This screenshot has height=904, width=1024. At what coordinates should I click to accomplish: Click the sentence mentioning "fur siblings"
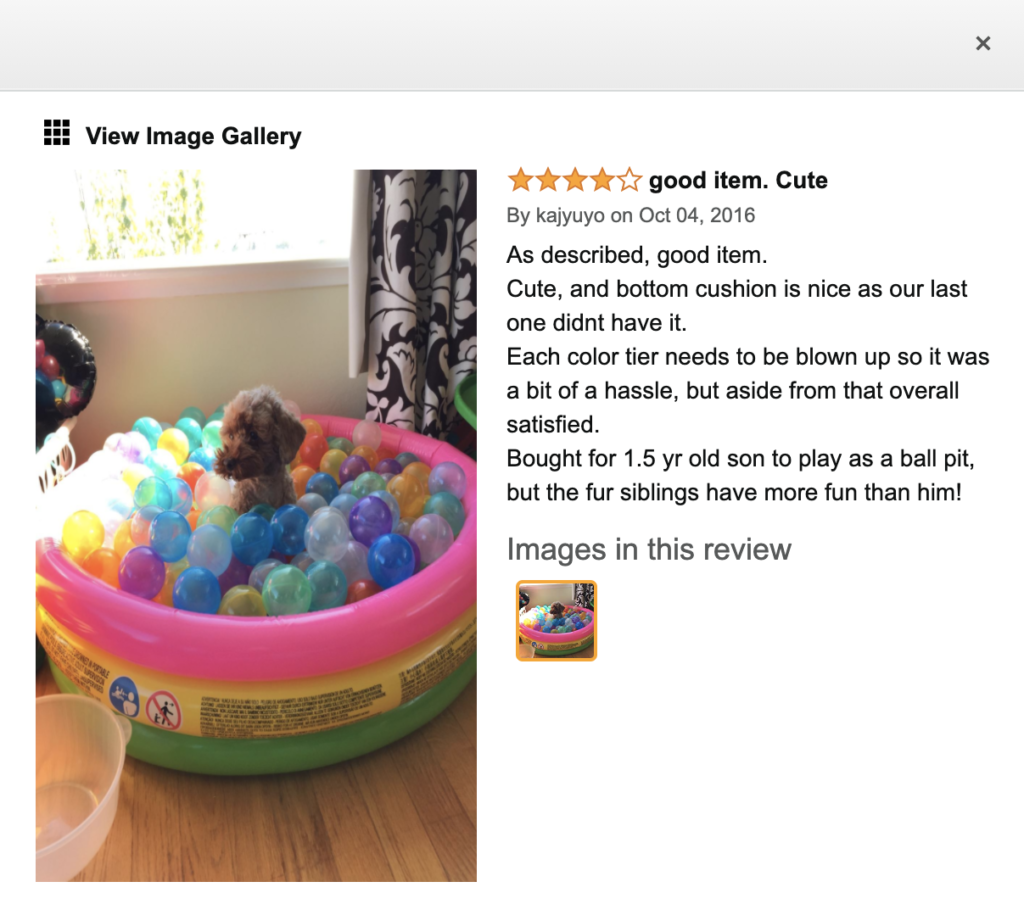[733, 492]
